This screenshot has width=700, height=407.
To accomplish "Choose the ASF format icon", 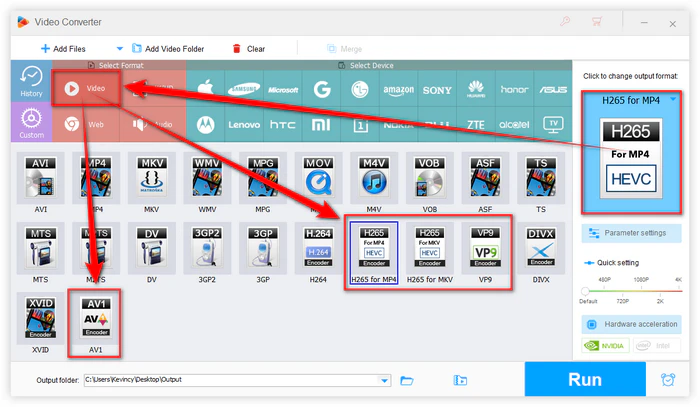I will (485, 178).
